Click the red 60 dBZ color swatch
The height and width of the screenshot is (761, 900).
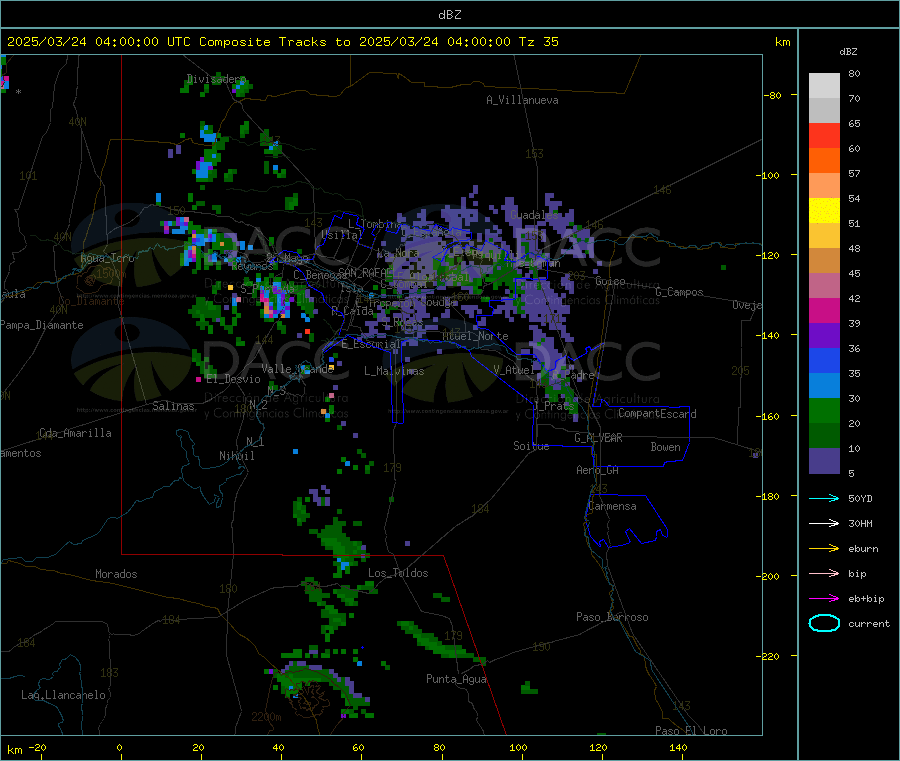click(x=824, y=135)
